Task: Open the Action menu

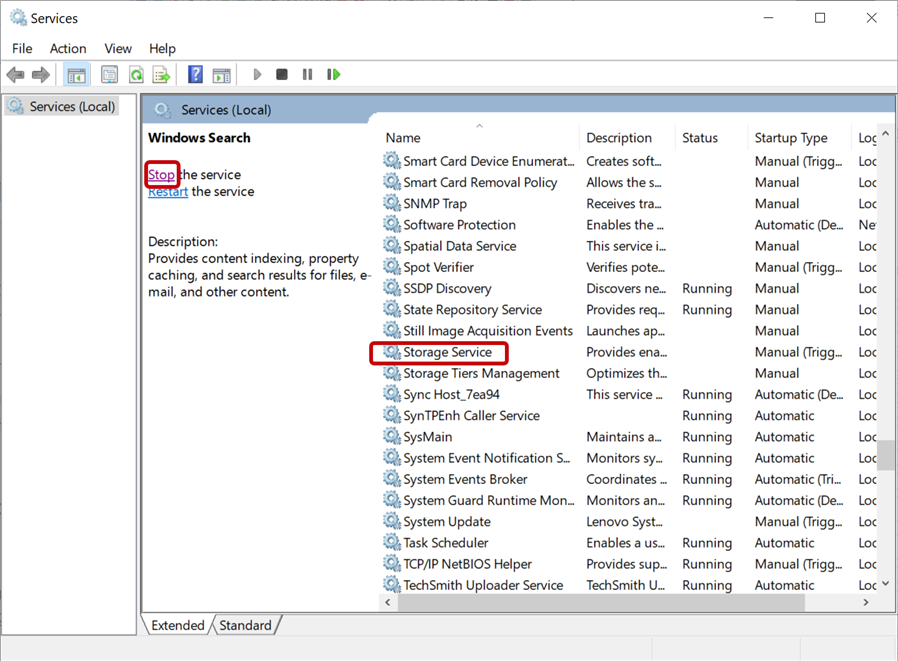Action: (x=68, y=48)
